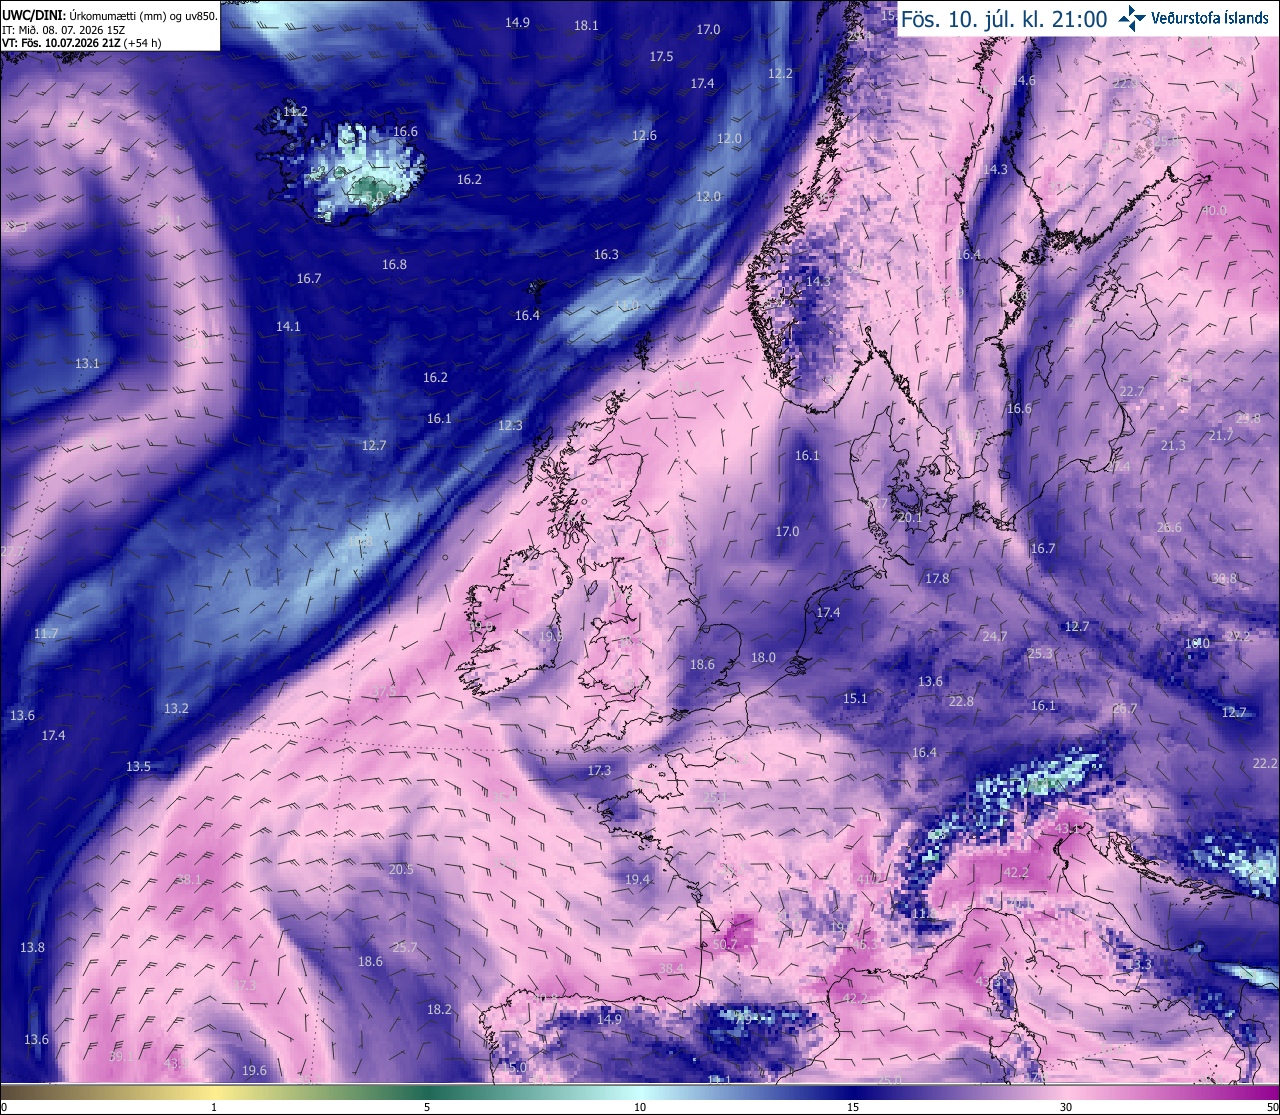Screen dimensions: 1280x1115
Task: Click the 50.7 precipitable water value
Action: coord(725,944)
